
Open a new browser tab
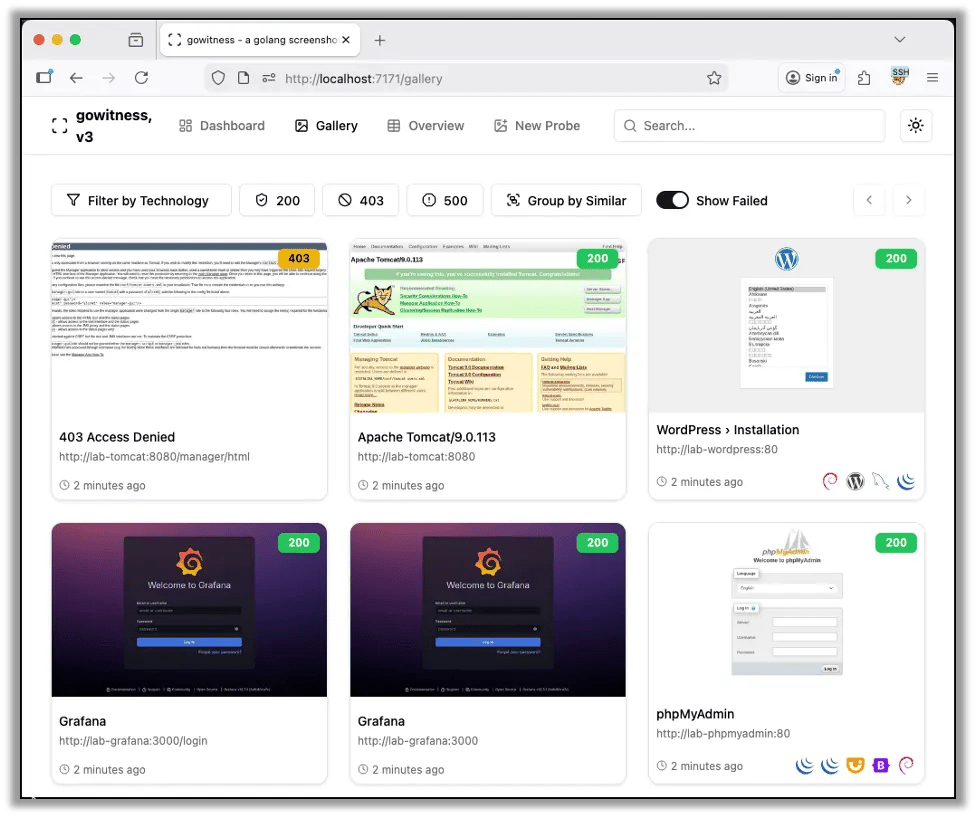(x=380, y=40)
